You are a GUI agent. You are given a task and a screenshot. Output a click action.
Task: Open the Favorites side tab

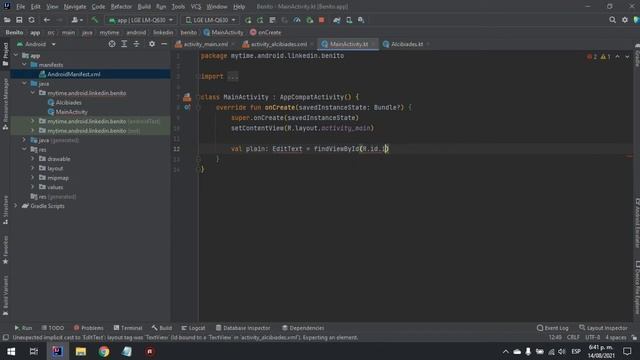(x=5, y=250)
